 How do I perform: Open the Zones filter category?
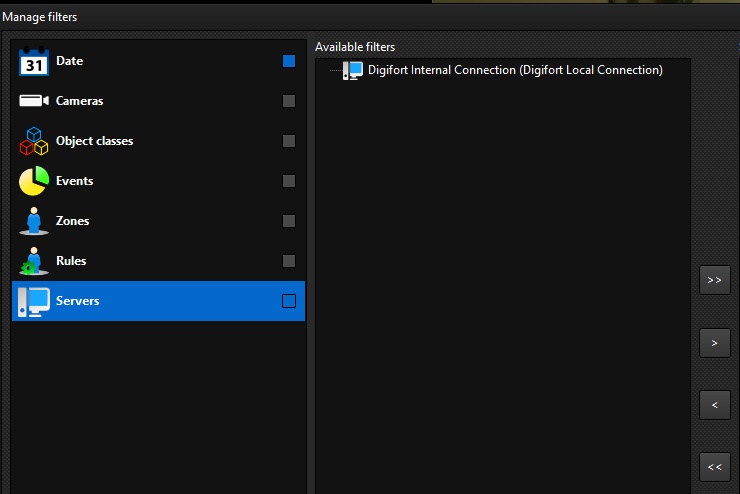point(158,221)
